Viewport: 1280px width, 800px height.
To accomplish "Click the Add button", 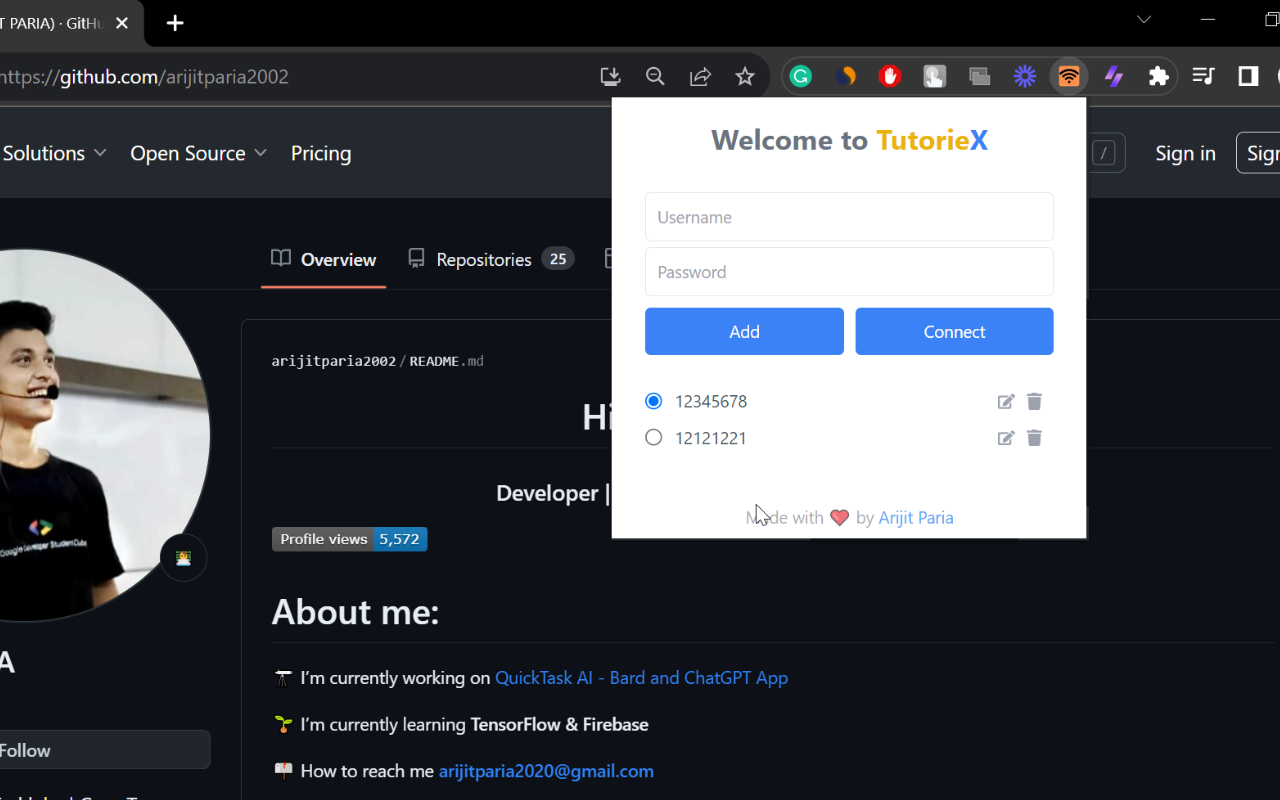I will 744,331.
